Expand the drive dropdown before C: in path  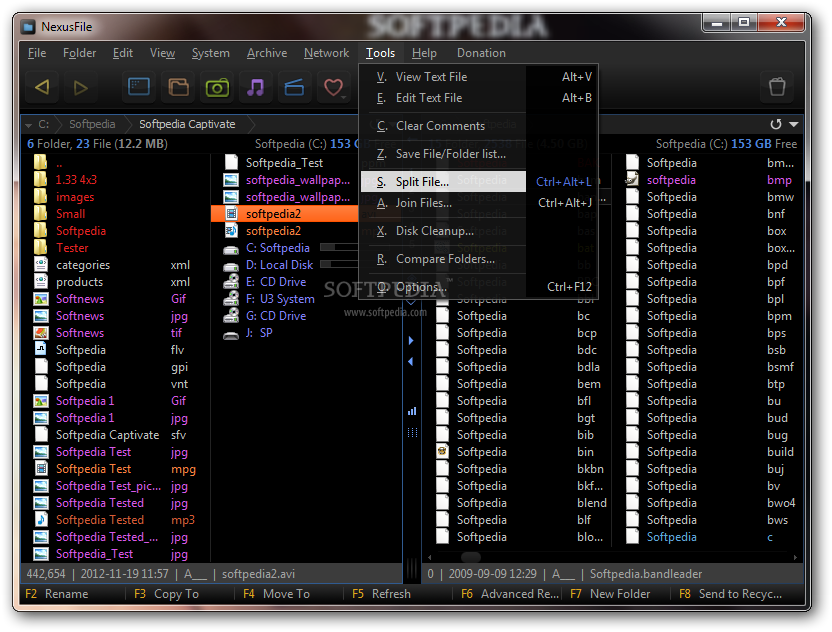click(x=28, y=125)
